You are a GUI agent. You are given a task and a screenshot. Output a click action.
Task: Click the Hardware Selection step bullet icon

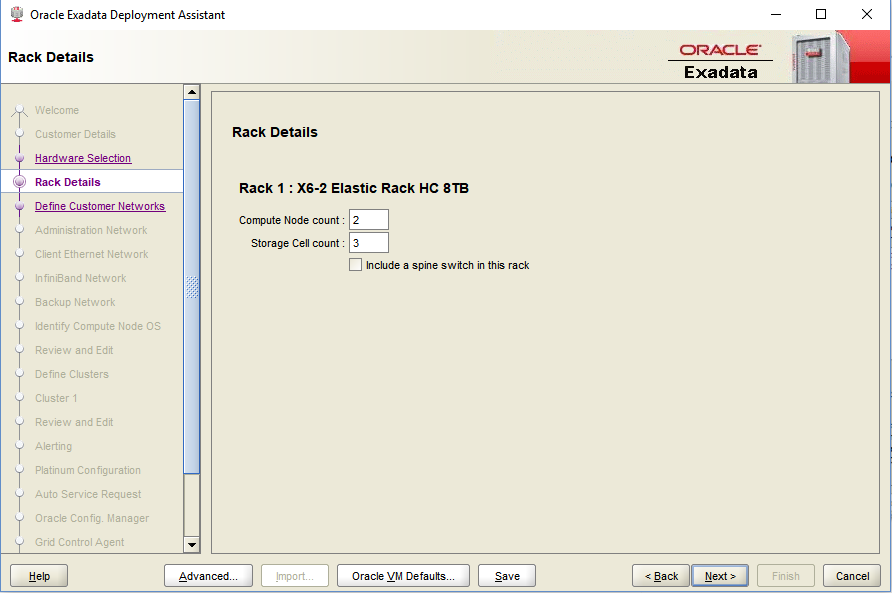click(x=19, y=159)
